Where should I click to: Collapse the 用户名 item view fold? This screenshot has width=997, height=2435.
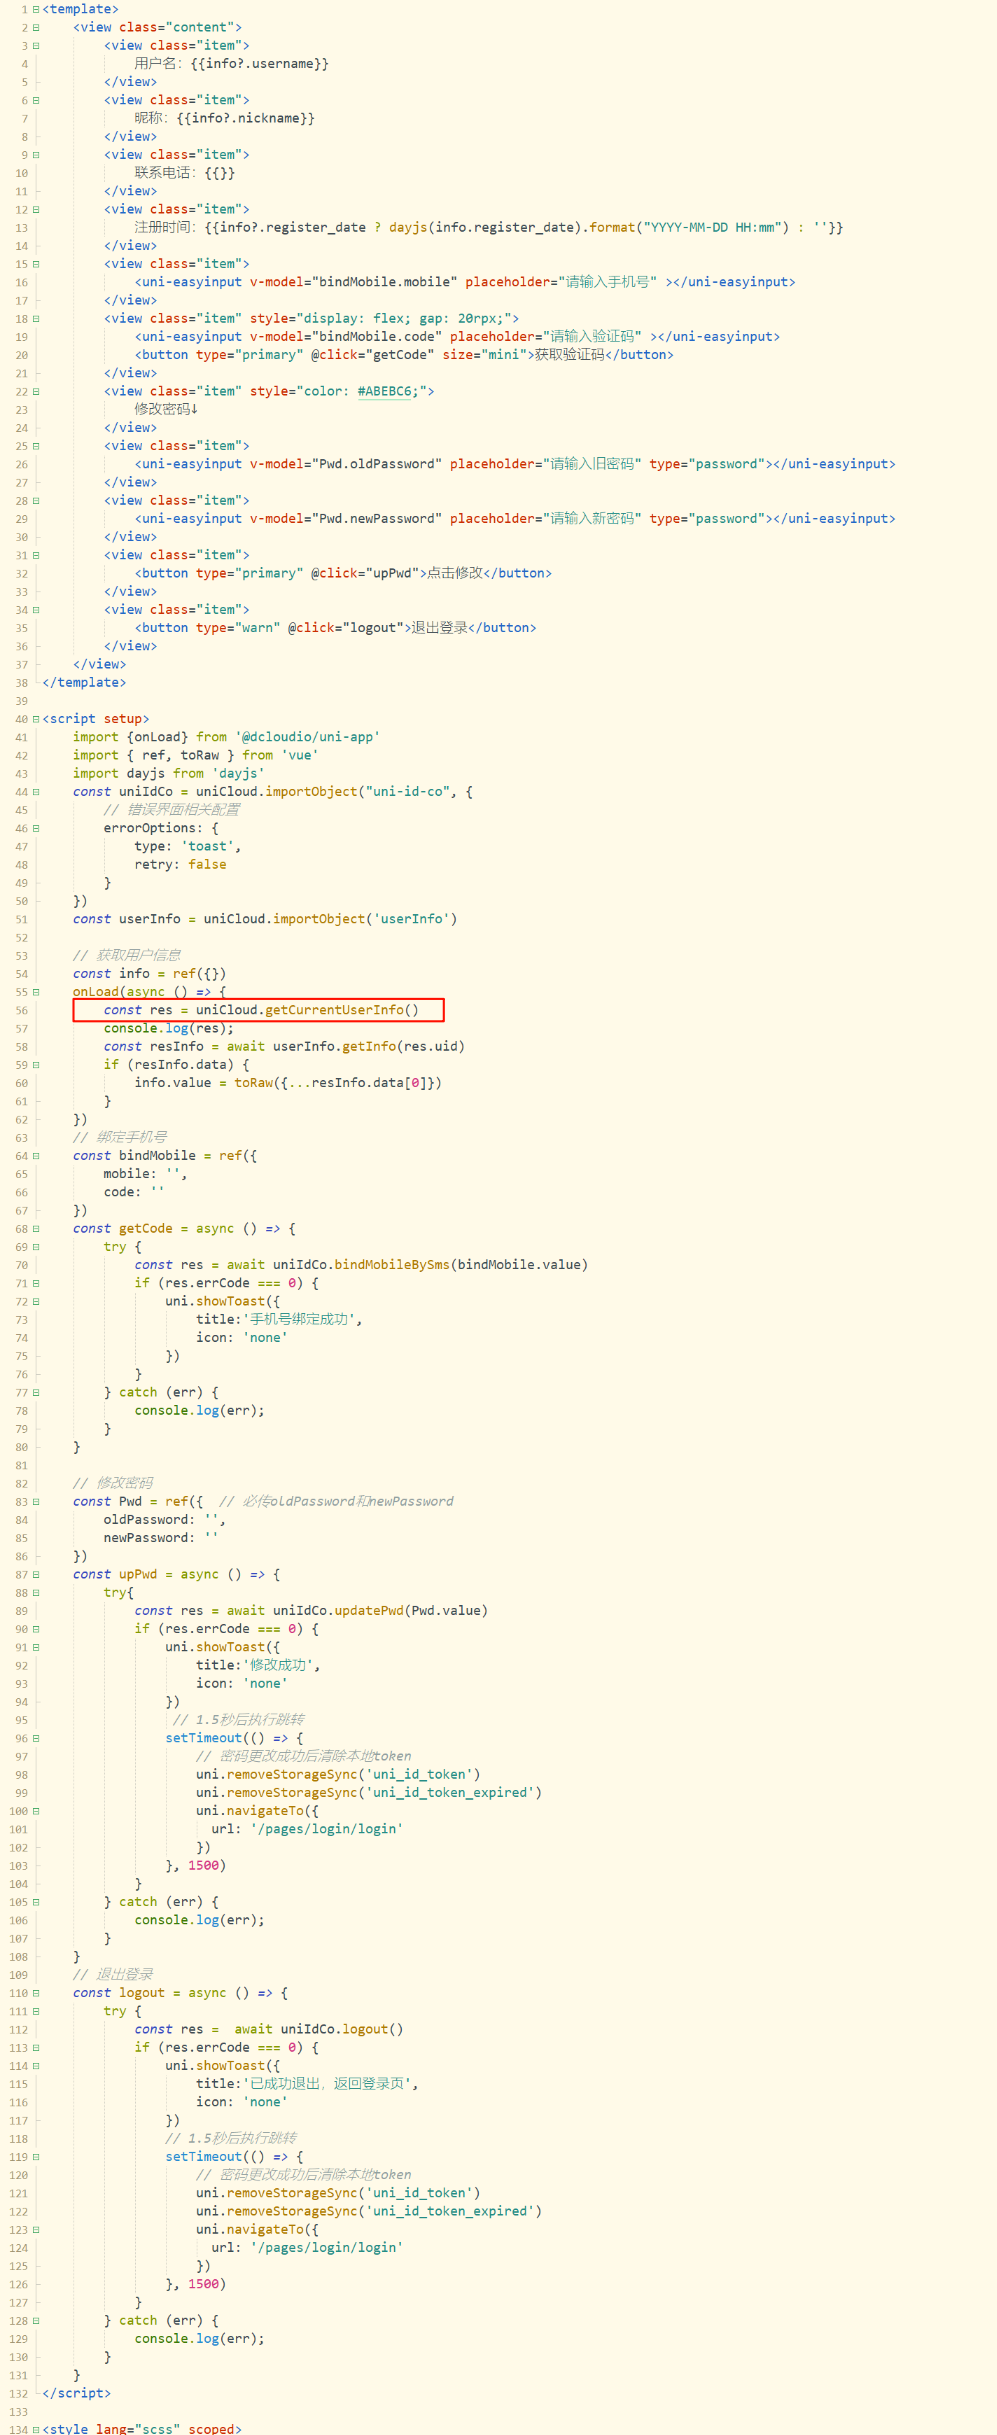click(36, 45)
